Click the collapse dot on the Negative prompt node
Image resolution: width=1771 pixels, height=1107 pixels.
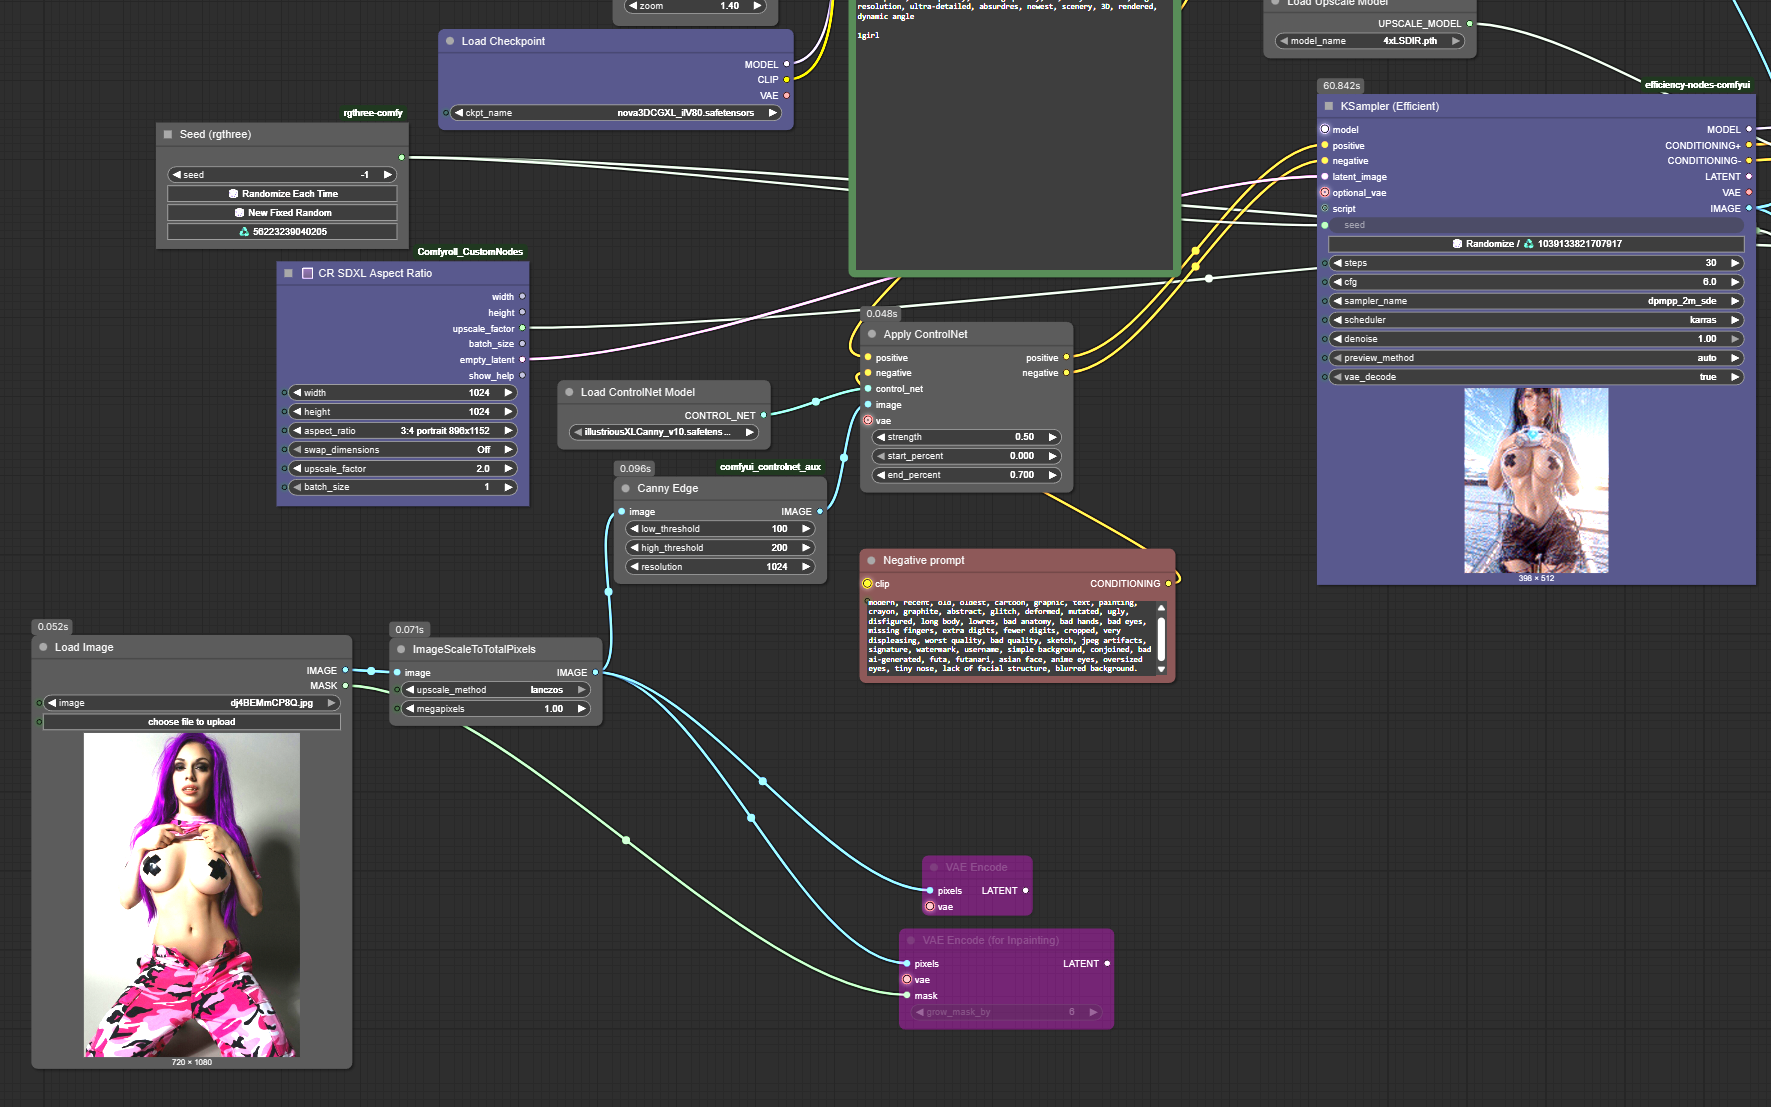(872, 560)
